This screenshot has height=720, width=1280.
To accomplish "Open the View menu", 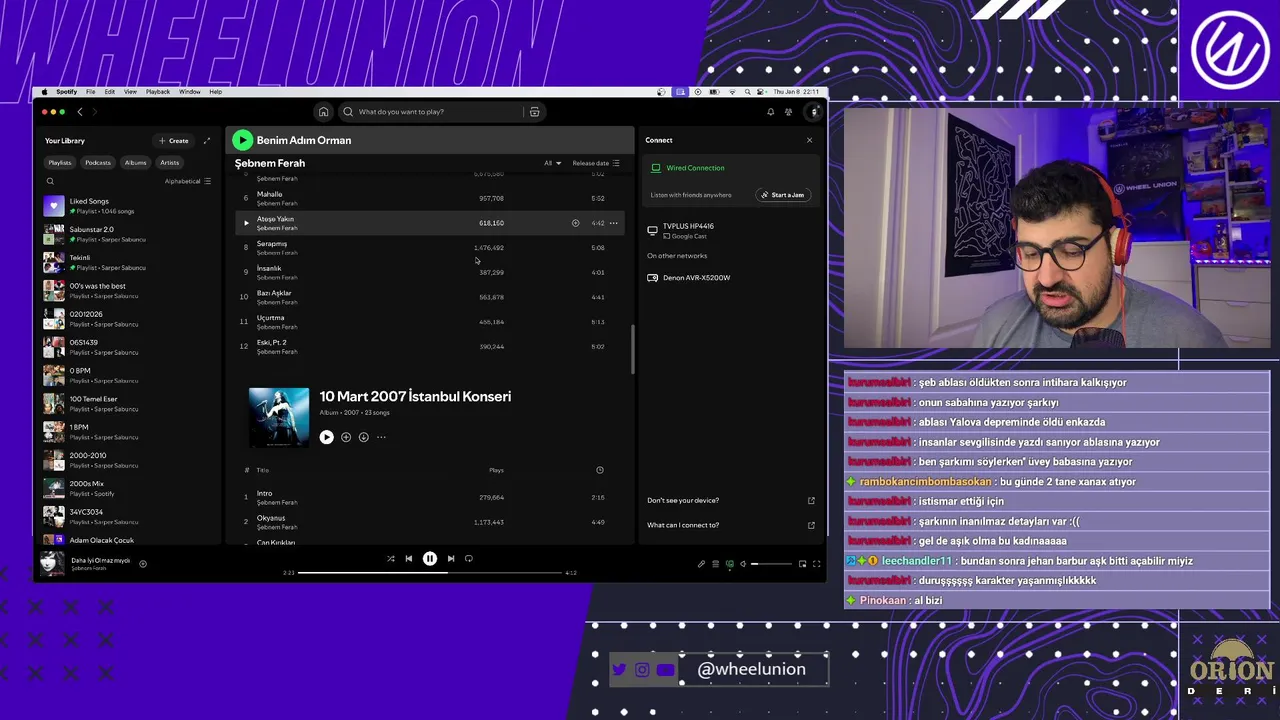I will coord(130,92).
